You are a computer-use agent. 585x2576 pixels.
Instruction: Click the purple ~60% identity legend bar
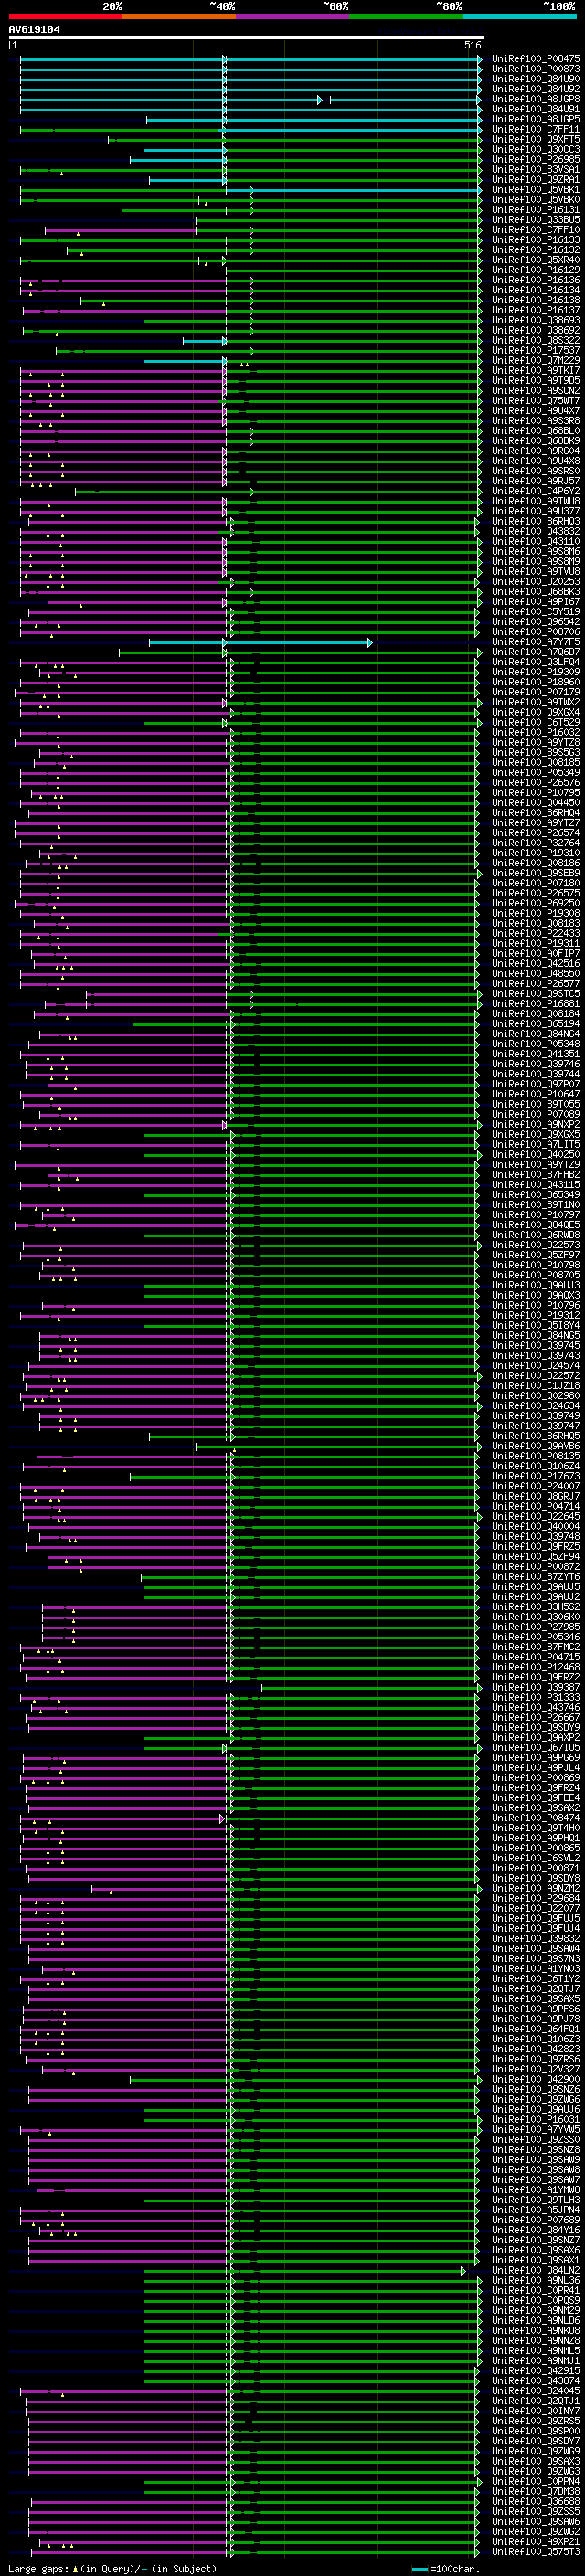(292, 16)
